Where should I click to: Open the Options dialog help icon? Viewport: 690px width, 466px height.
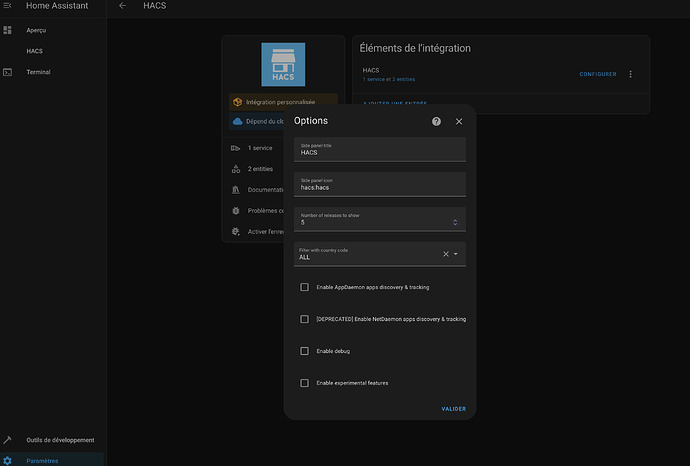(436, 121)
